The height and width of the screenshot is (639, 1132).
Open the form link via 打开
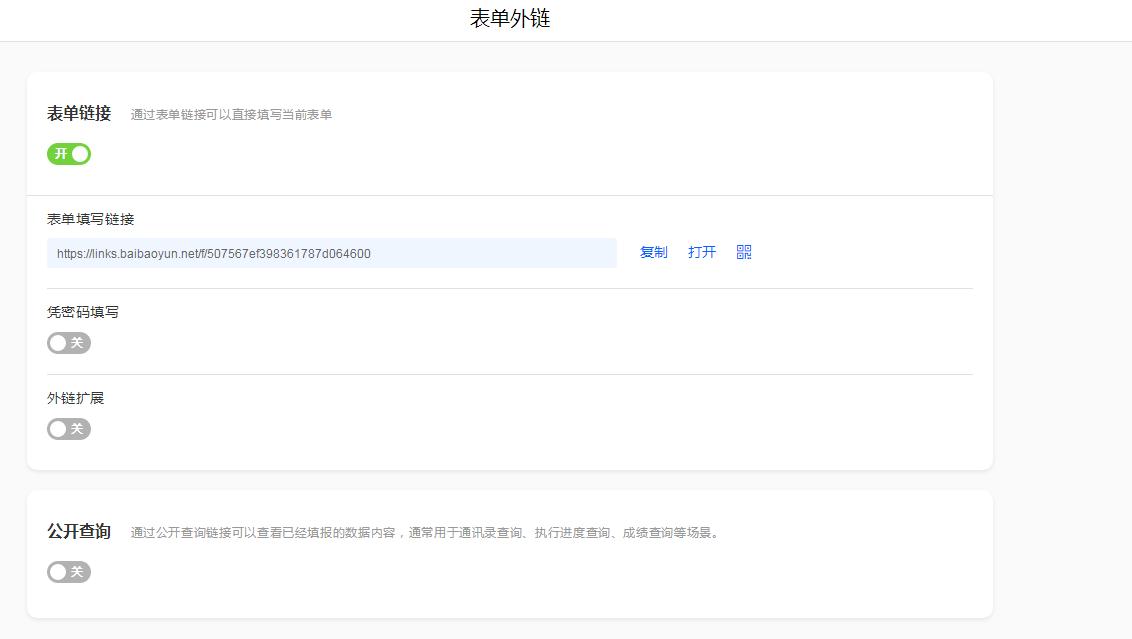point(702,252)
